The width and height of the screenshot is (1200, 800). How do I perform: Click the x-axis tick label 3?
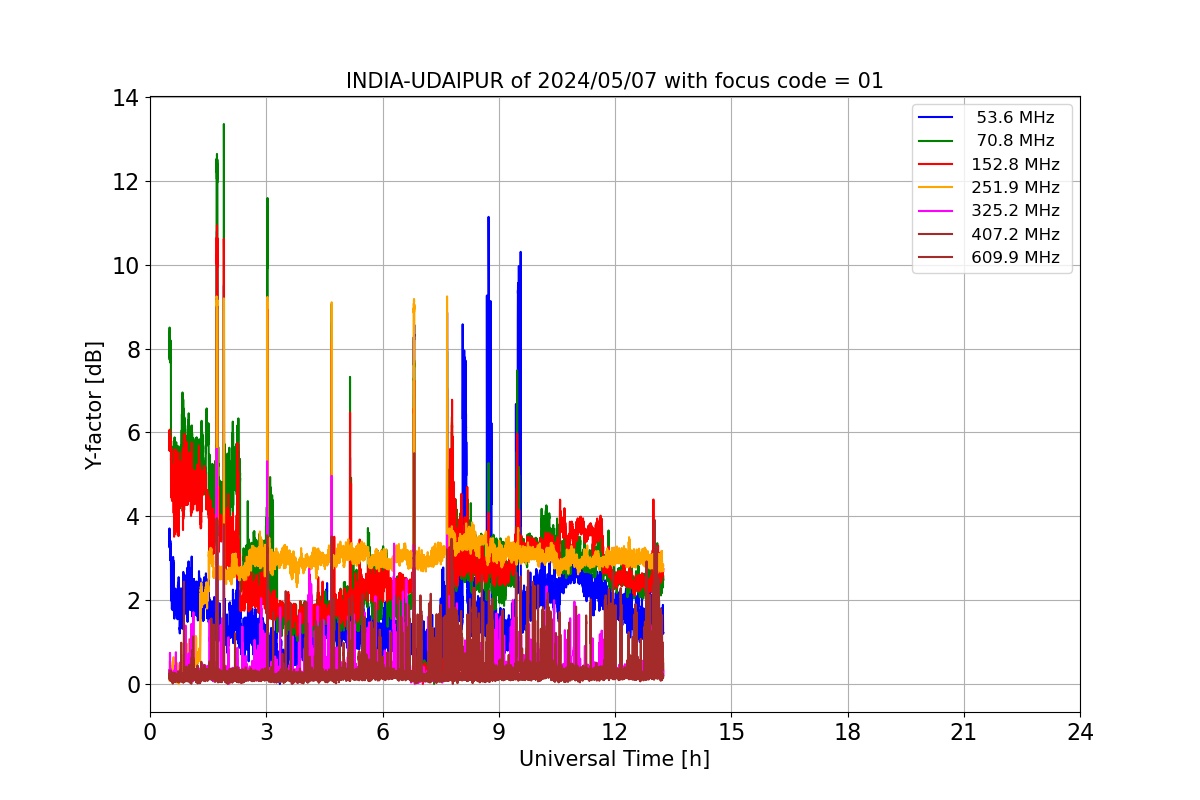click(266, 732)
